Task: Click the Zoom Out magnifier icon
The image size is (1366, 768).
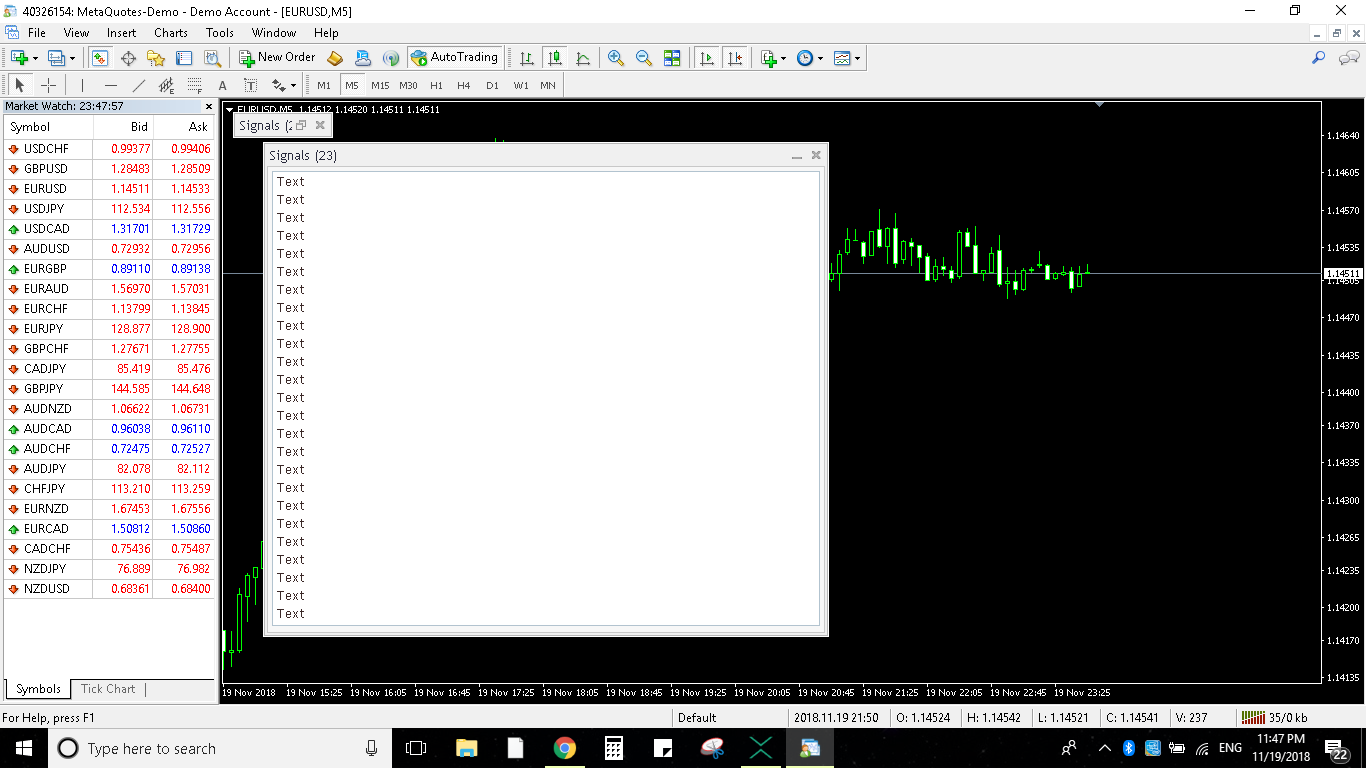Action: click(644, 58)
